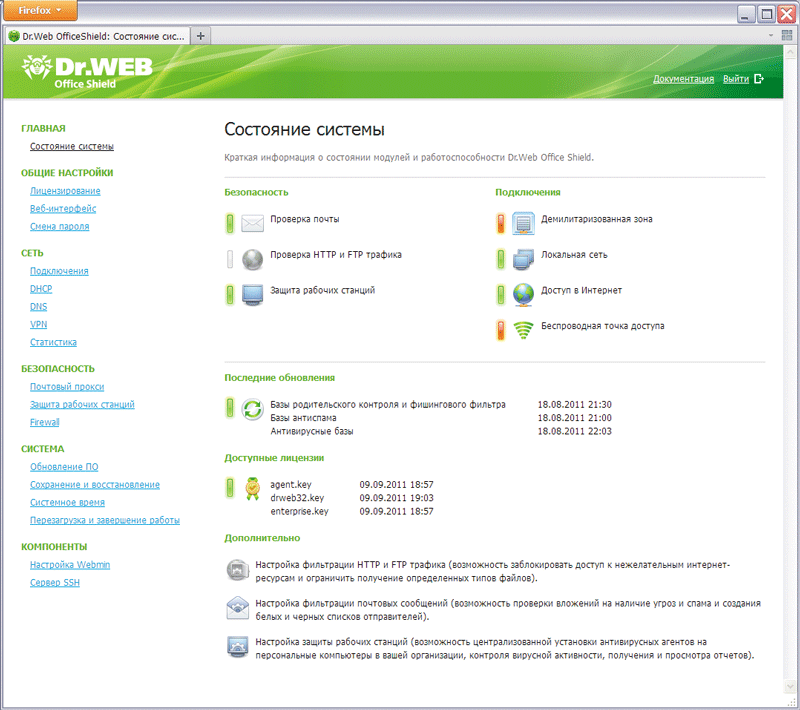800x710 pixels.
Task: Select the Dr.Web OfficeShield browser tab
Action: pos(97,36)
